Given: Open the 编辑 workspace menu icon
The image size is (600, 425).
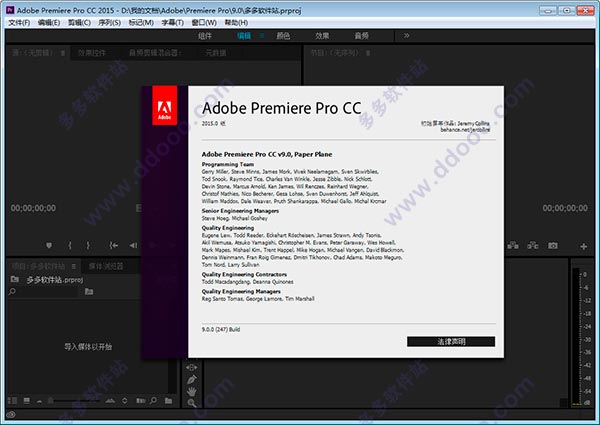Looking at the screenshot, I should 262,36.
